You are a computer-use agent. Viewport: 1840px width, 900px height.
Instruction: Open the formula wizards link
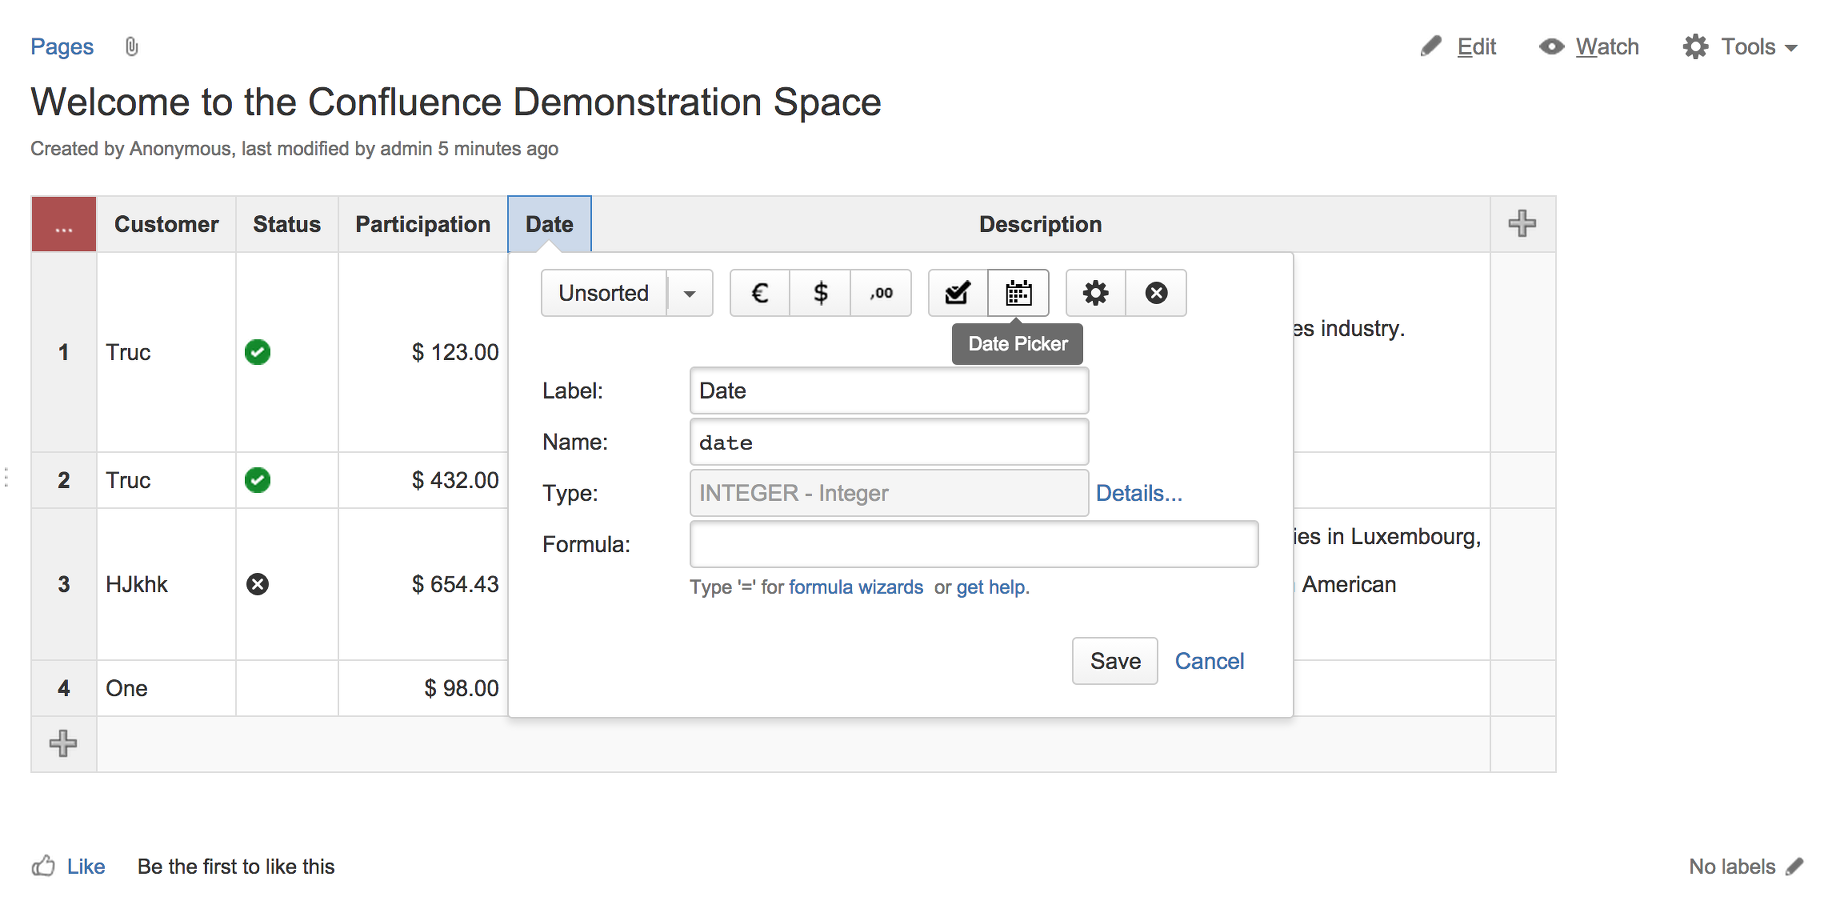[856, 587]
